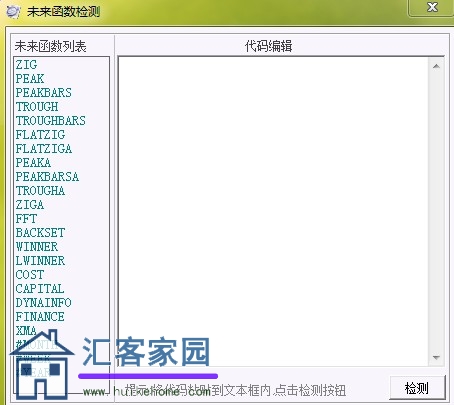Select PEAKA in the function list
The image size is (454, 405).
coord(33,162)
